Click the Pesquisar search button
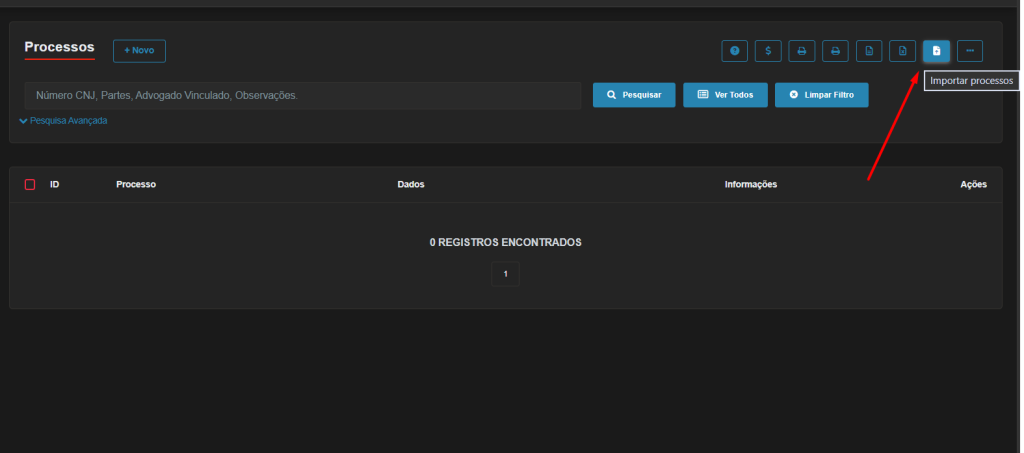Screen dimensions: 1024x453 pos(634,95)
